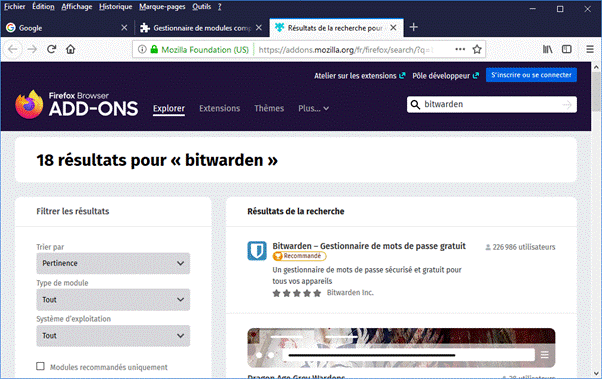Open the Firefox home page
Screen dimensions: 602x379
click(x=71, y=49)
